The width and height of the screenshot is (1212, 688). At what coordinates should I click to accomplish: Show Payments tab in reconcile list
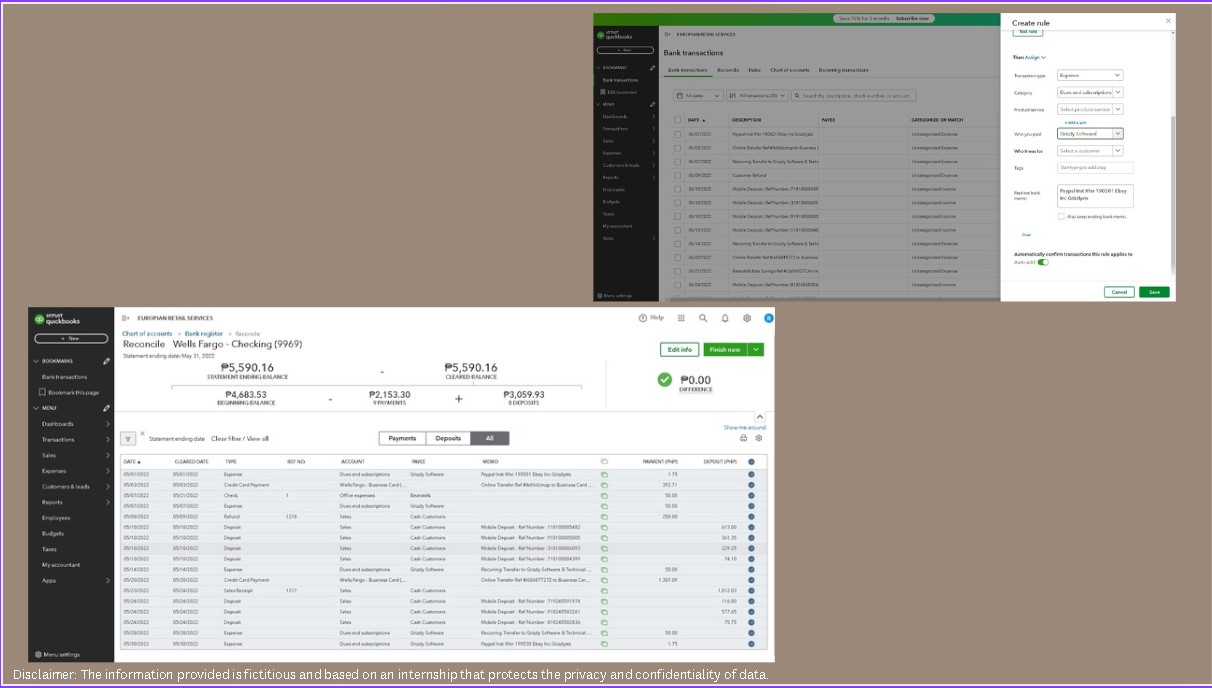tap(402, 438)
